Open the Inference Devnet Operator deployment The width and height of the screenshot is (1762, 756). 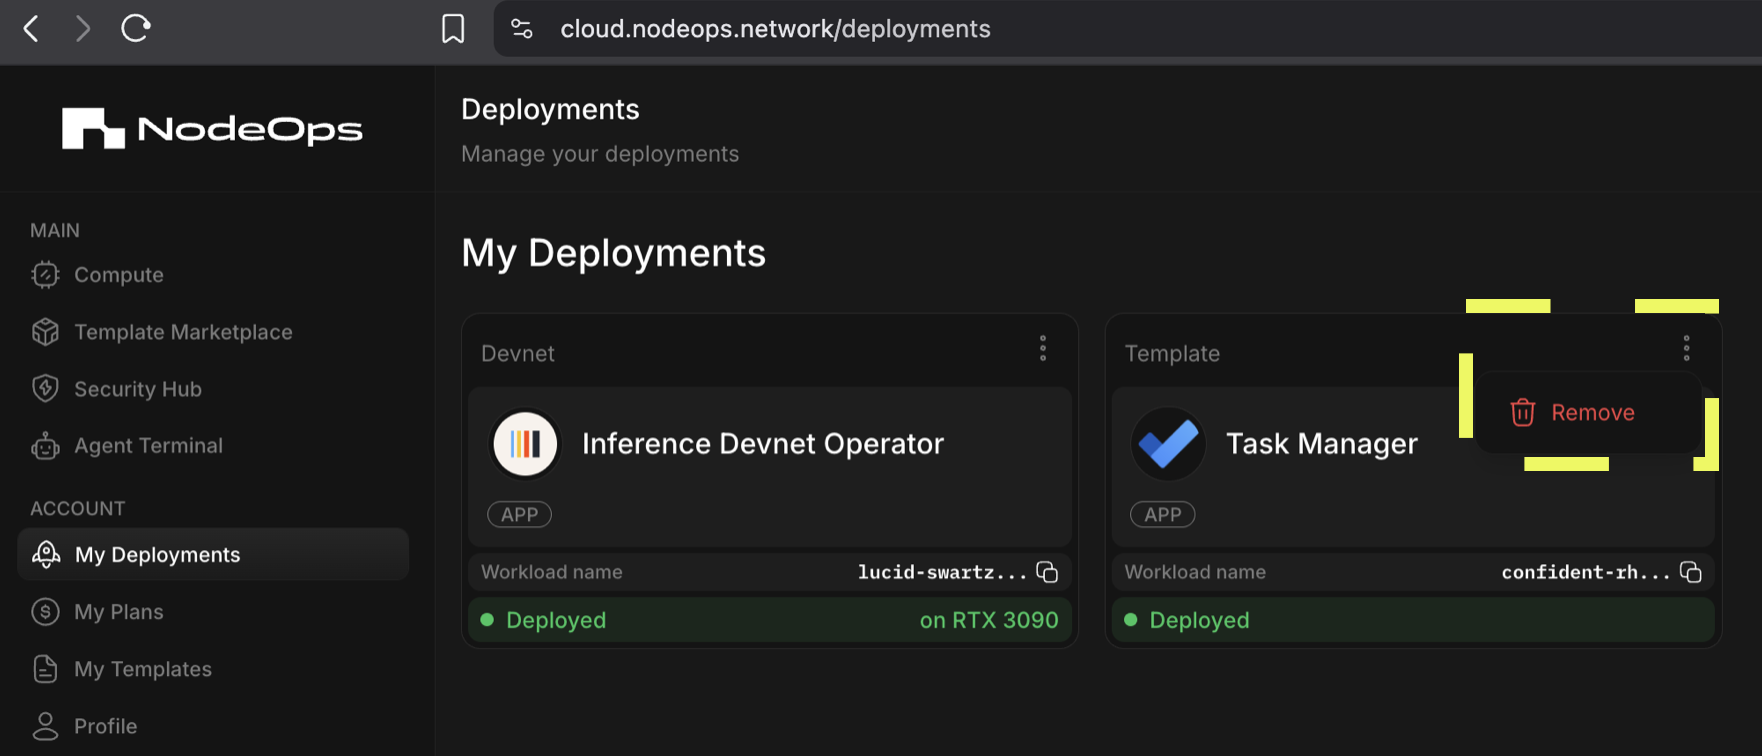(x=762, y=444)
